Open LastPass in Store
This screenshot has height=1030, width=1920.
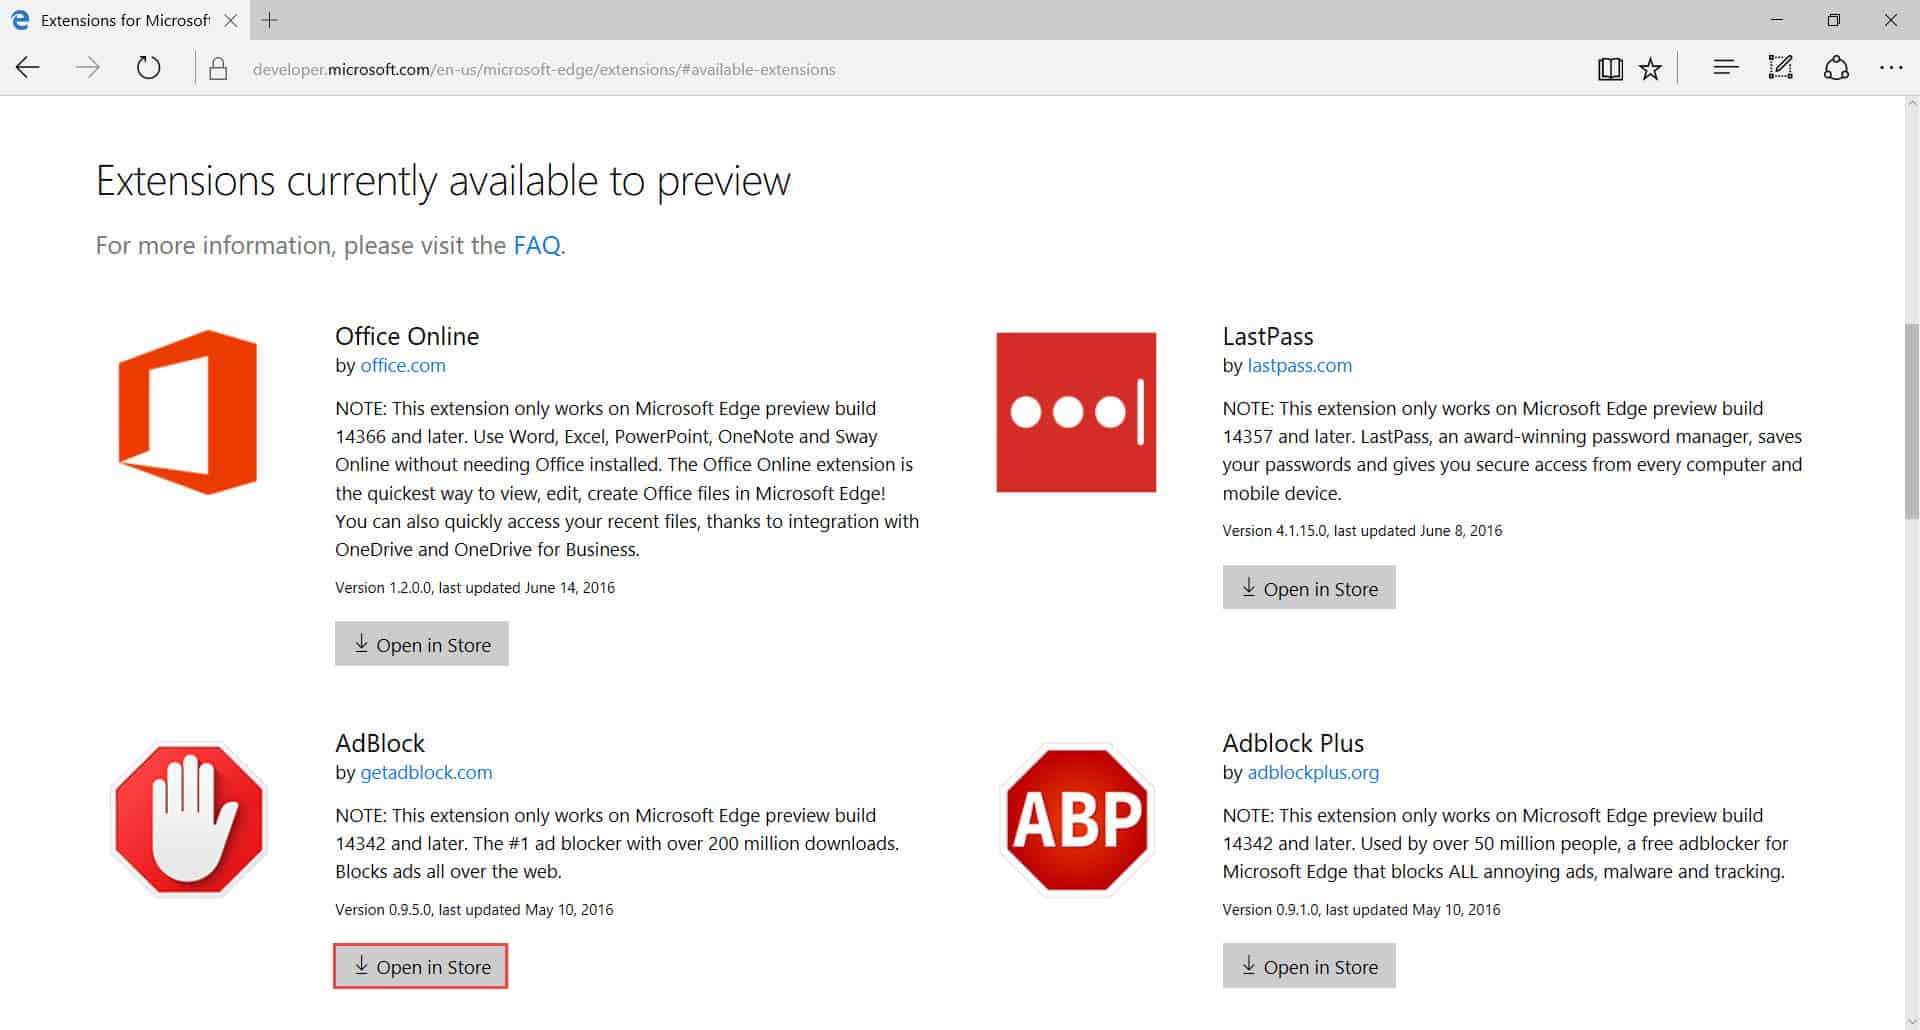[1309, 588]
